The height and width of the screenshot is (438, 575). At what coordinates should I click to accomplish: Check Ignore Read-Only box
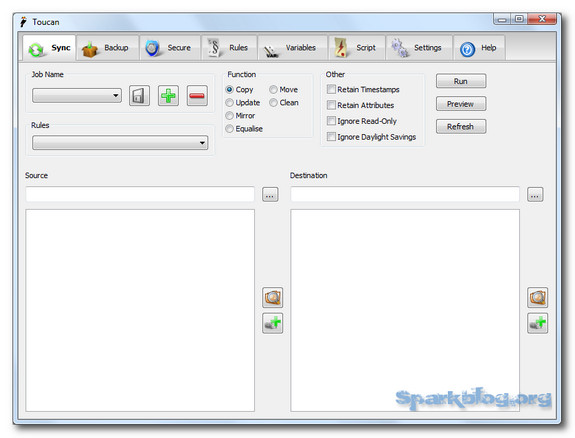331,121
